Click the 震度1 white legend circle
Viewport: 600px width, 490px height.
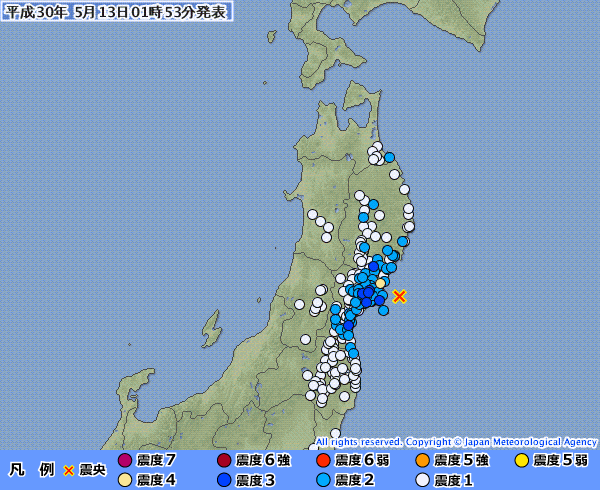pos(422,480)
